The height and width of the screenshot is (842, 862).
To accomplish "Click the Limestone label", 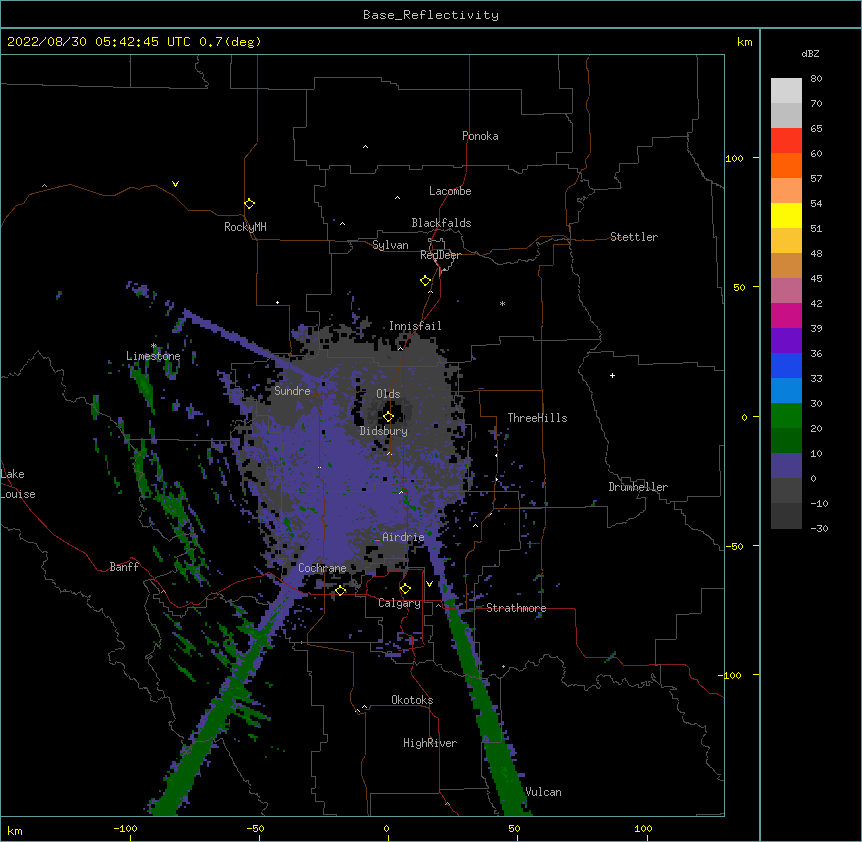I will (x=153, y=356).
